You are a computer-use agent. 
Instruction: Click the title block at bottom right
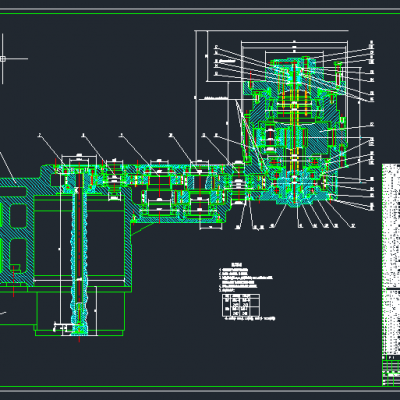(x=391, y=370)
